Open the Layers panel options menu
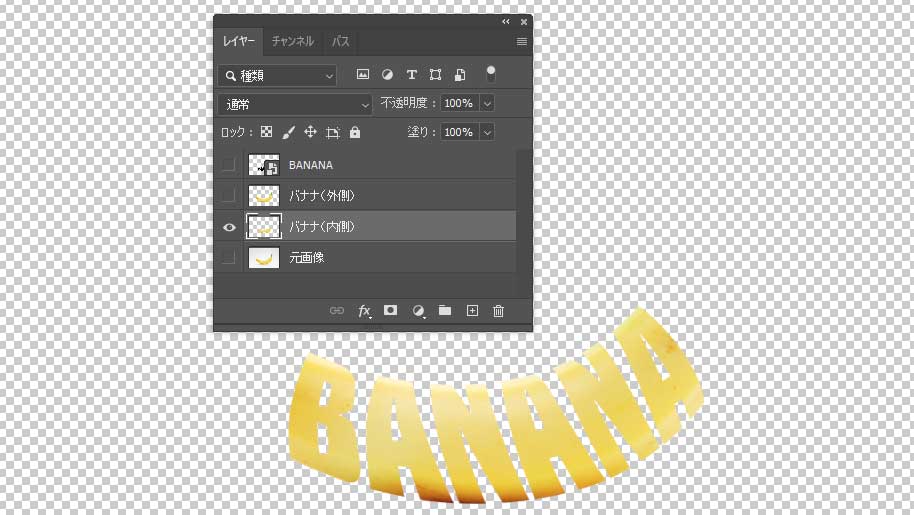 (522, 41)
